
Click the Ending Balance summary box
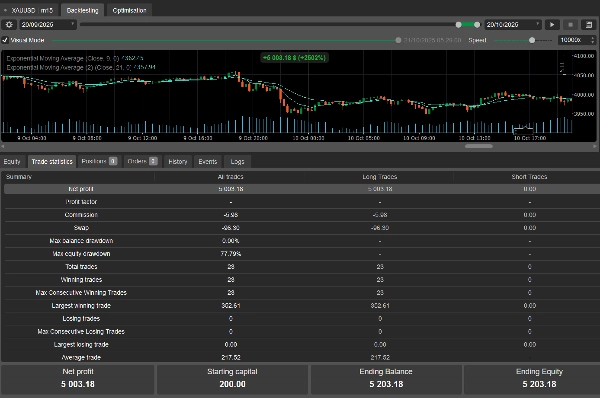(x=386, y=379)
